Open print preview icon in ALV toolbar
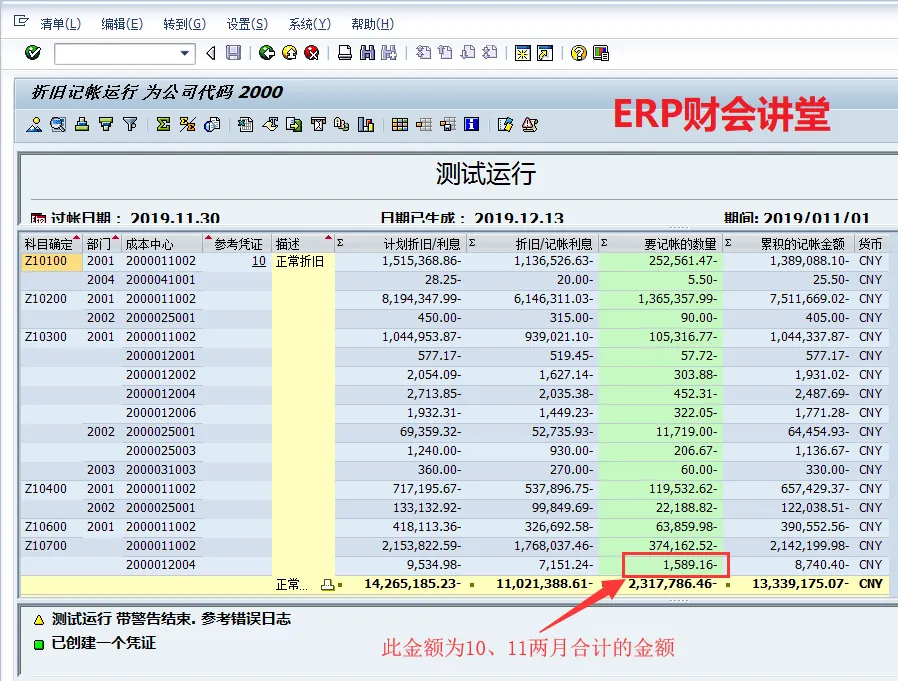This screenshot has height=681, width=898. point(212,124)
